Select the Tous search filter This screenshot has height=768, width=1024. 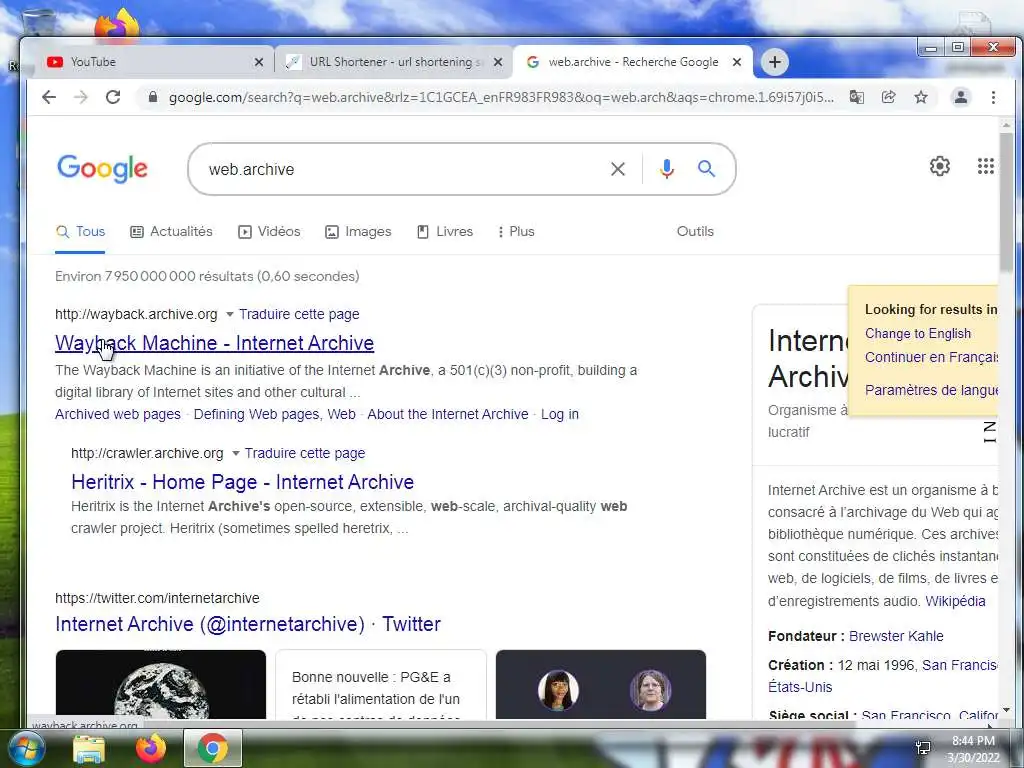(80, 232)
